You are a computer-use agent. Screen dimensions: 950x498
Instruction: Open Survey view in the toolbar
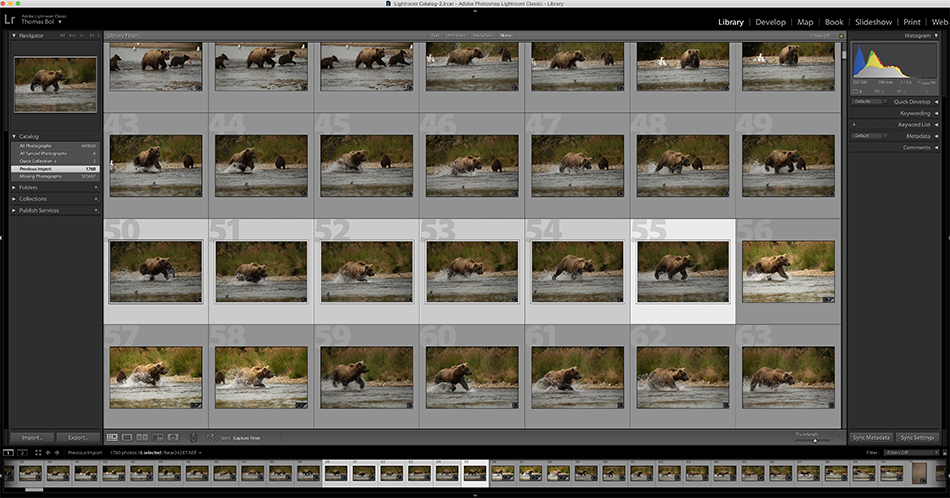pos(158,437)
